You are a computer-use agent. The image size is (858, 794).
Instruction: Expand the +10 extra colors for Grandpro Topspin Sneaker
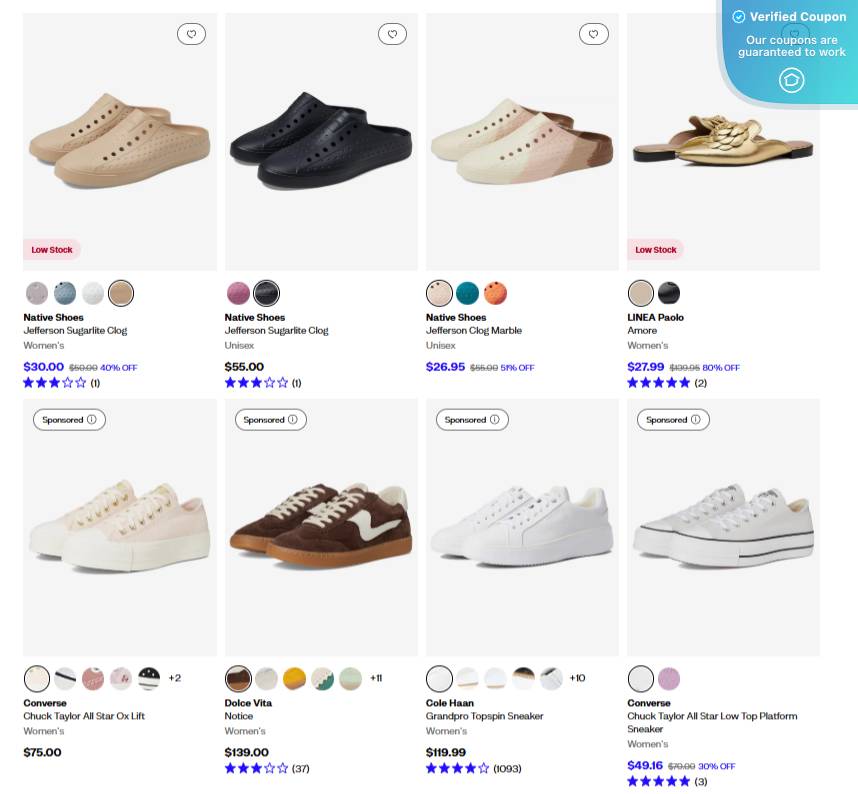[576, 678]
